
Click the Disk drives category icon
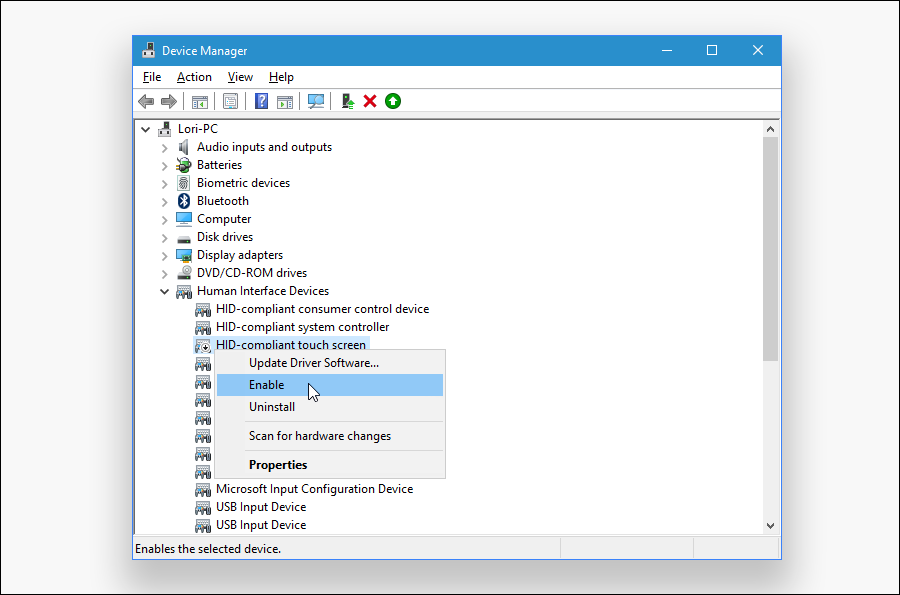184,238
